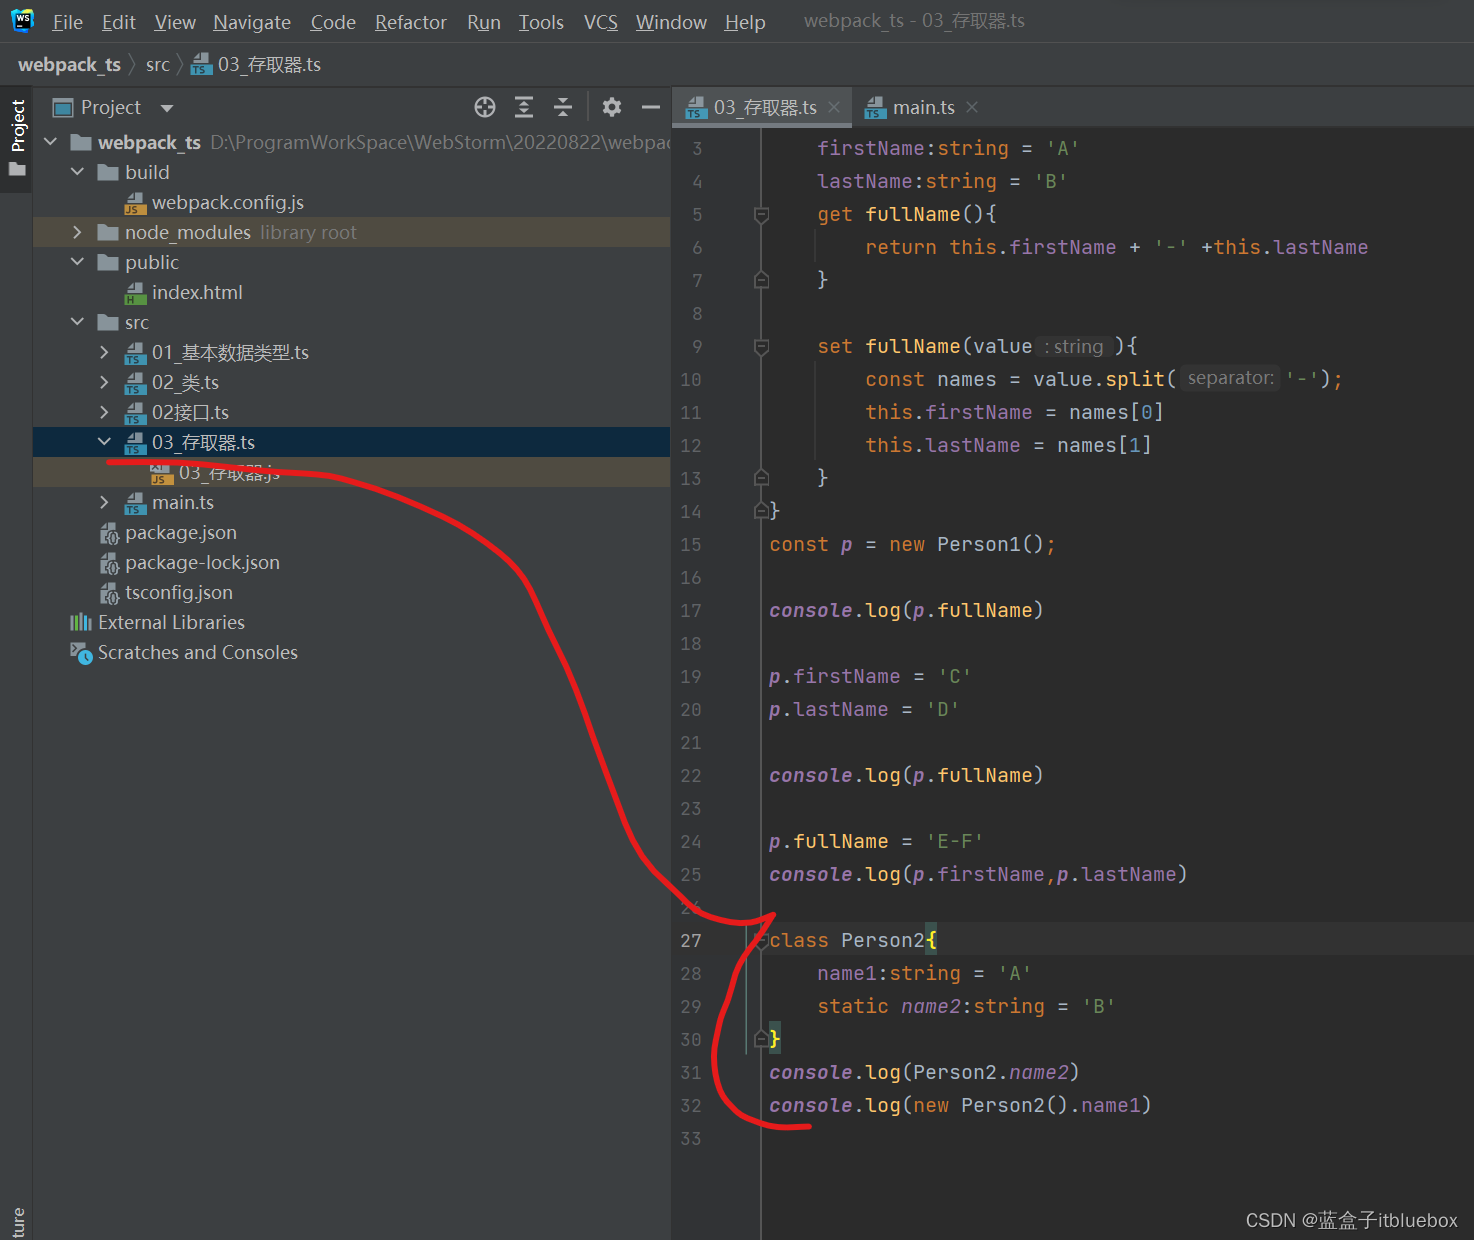Viewport: 1474px width, 1240px height.
Task: Hide the Project tool window with minus icon
Action: tap(651, 107)
